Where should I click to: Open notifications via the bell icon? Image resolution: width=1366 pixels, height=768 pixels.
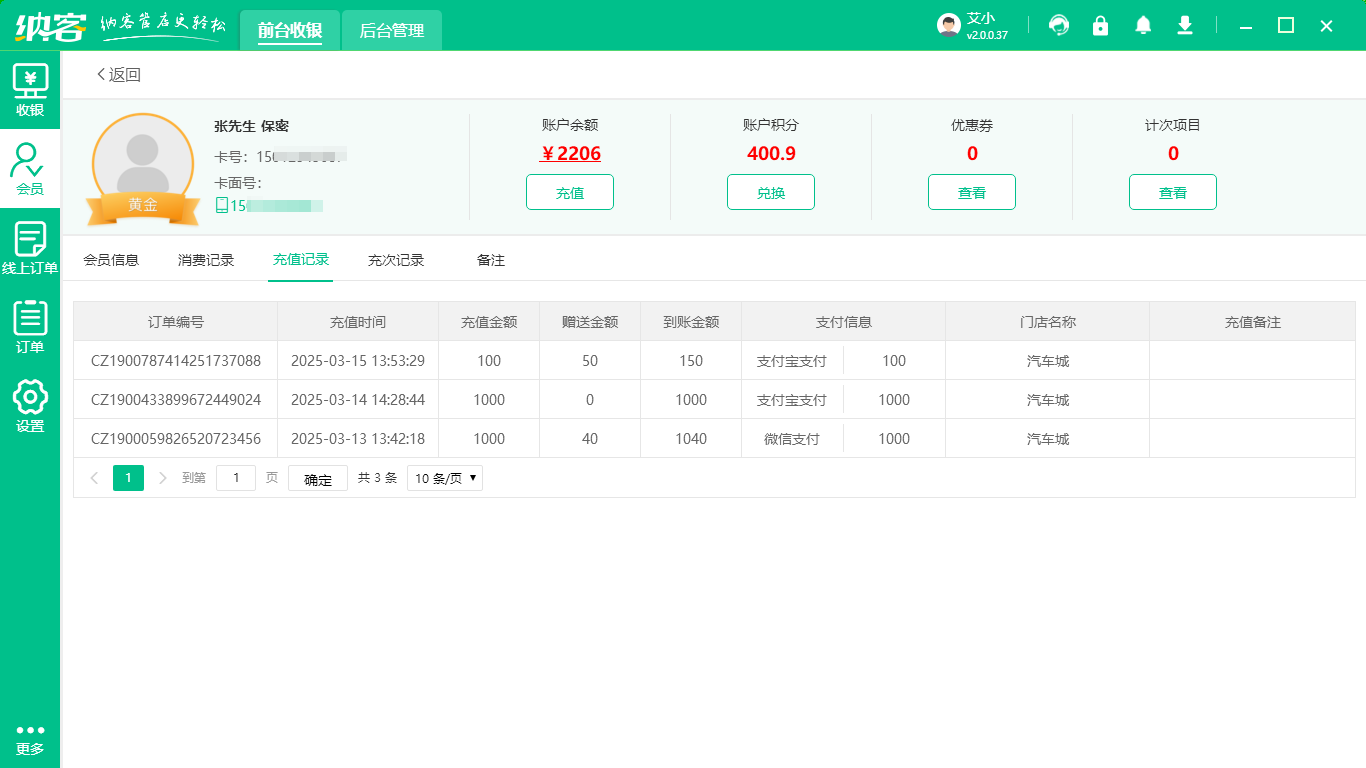(x=1143, y=25)
